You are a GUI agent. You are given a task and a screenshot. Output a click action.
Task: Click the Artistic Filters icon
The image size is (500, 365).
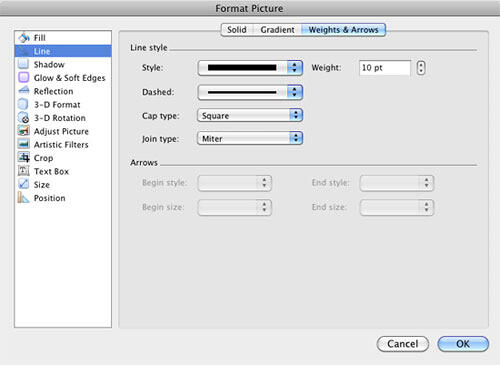[24, 144]
